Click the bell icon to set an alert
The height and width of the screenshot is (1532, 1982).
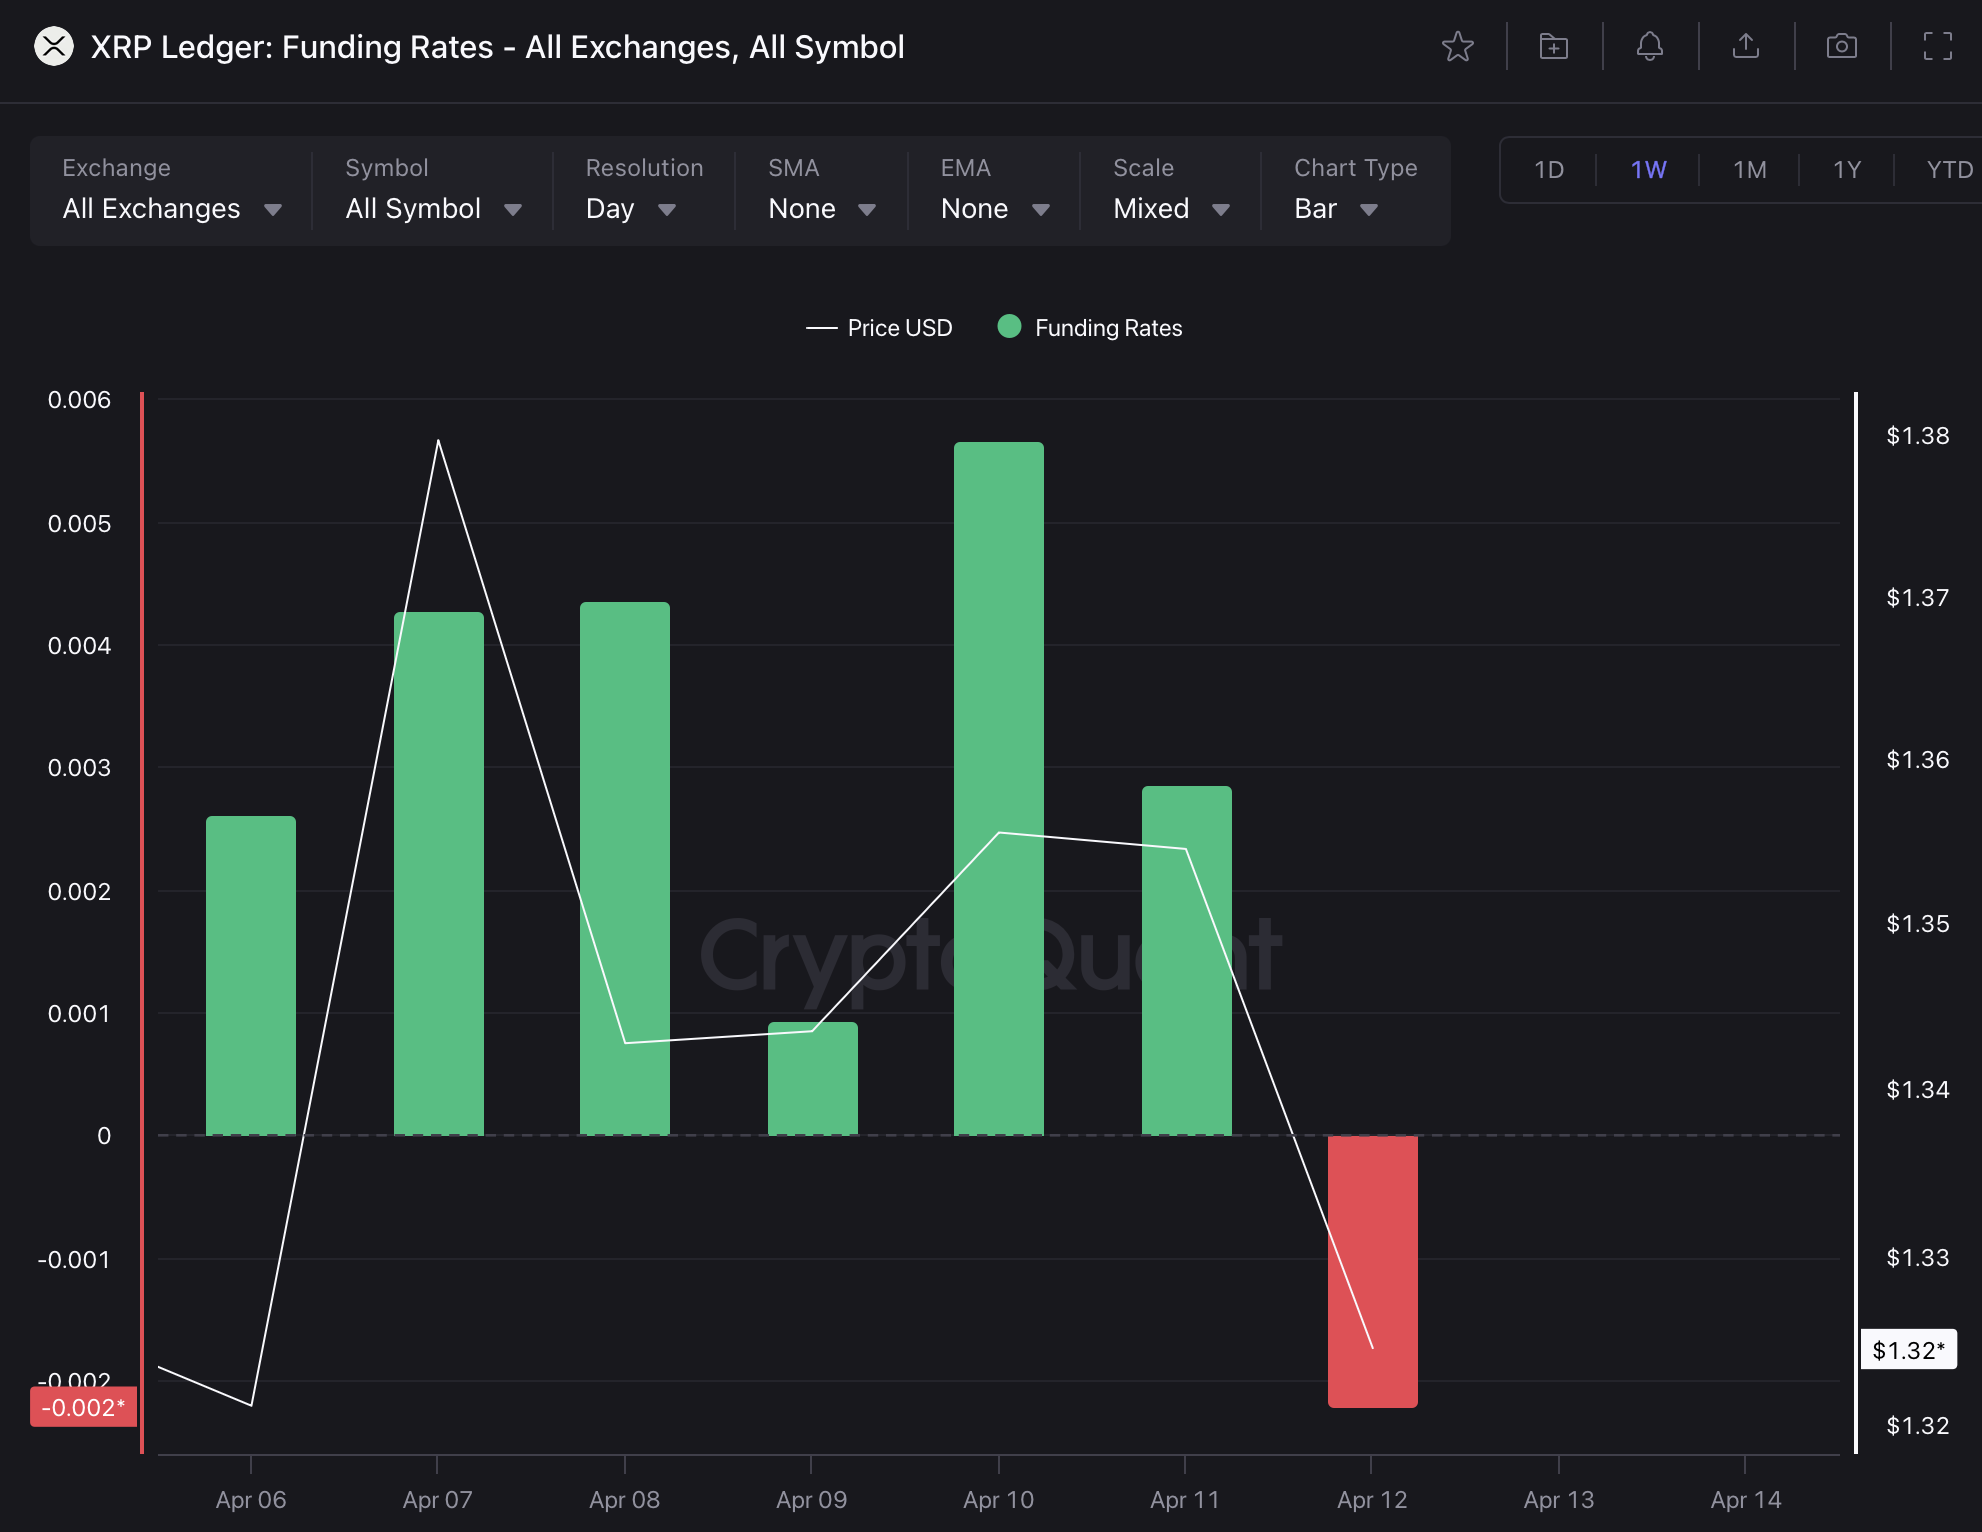point(1650,46)
